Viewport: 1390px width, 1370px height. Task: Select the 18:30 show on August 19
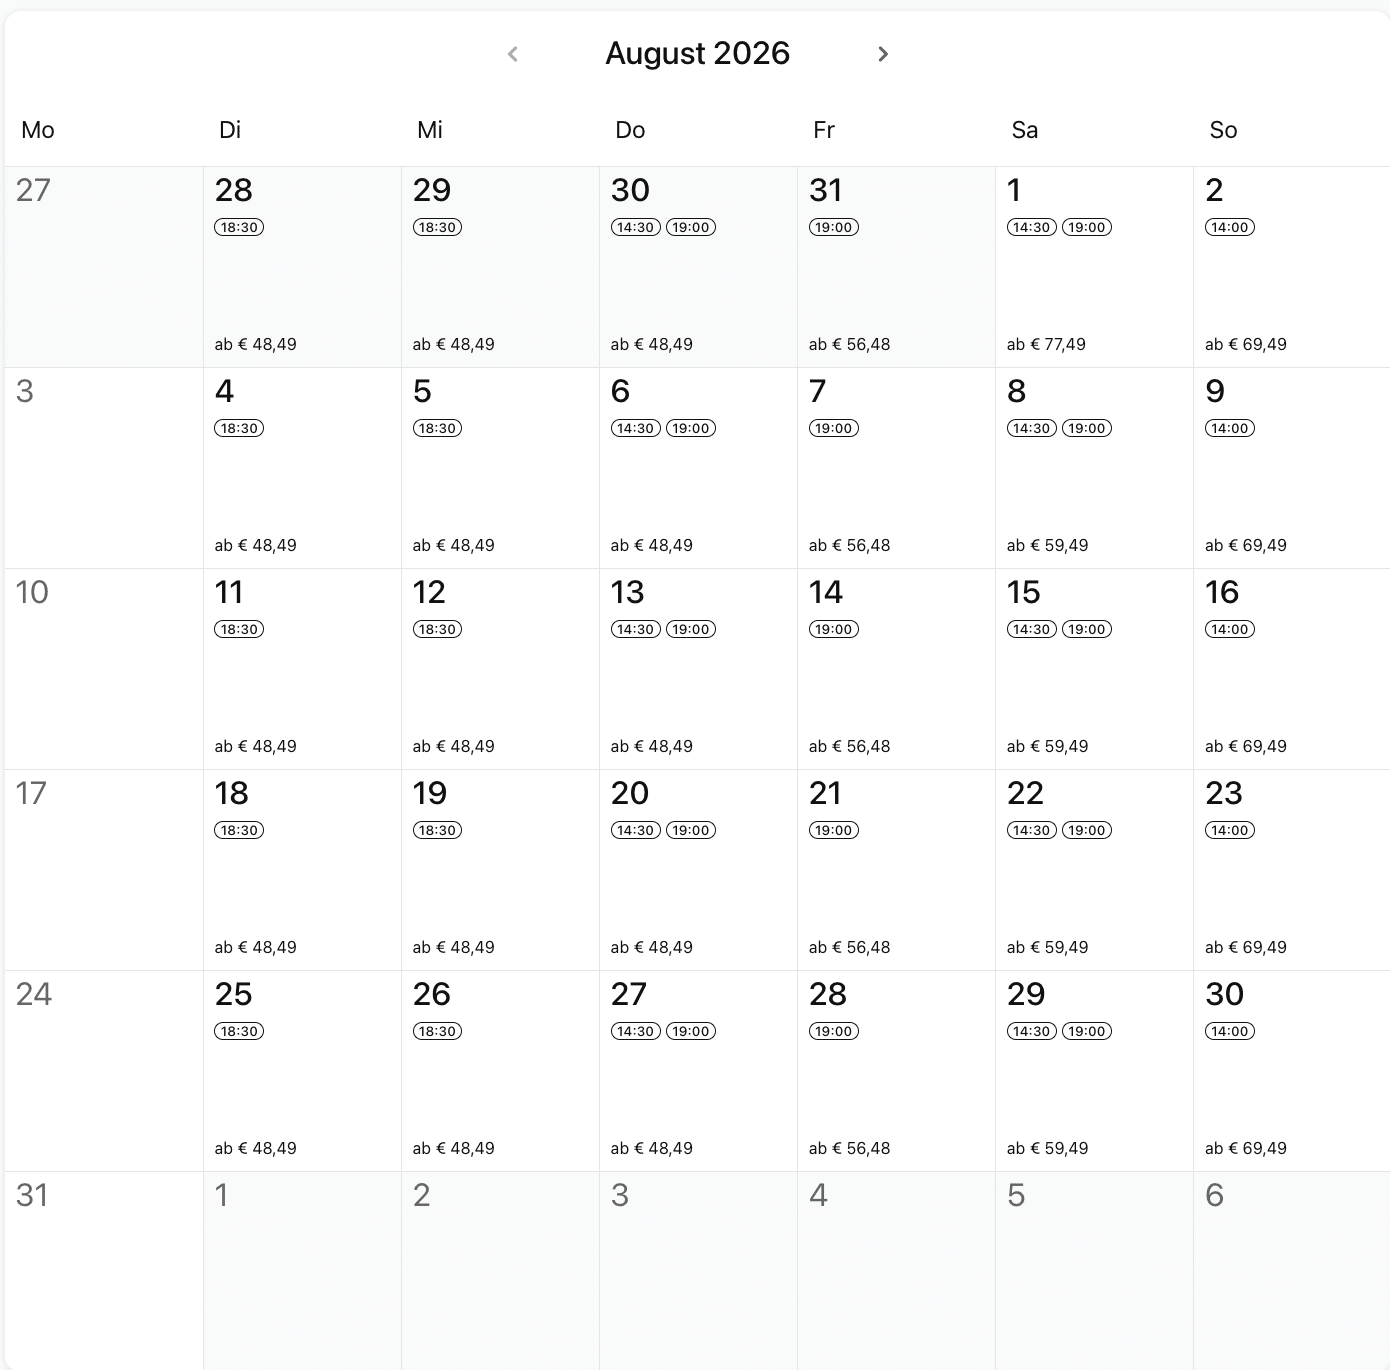[x=437, y=830]
